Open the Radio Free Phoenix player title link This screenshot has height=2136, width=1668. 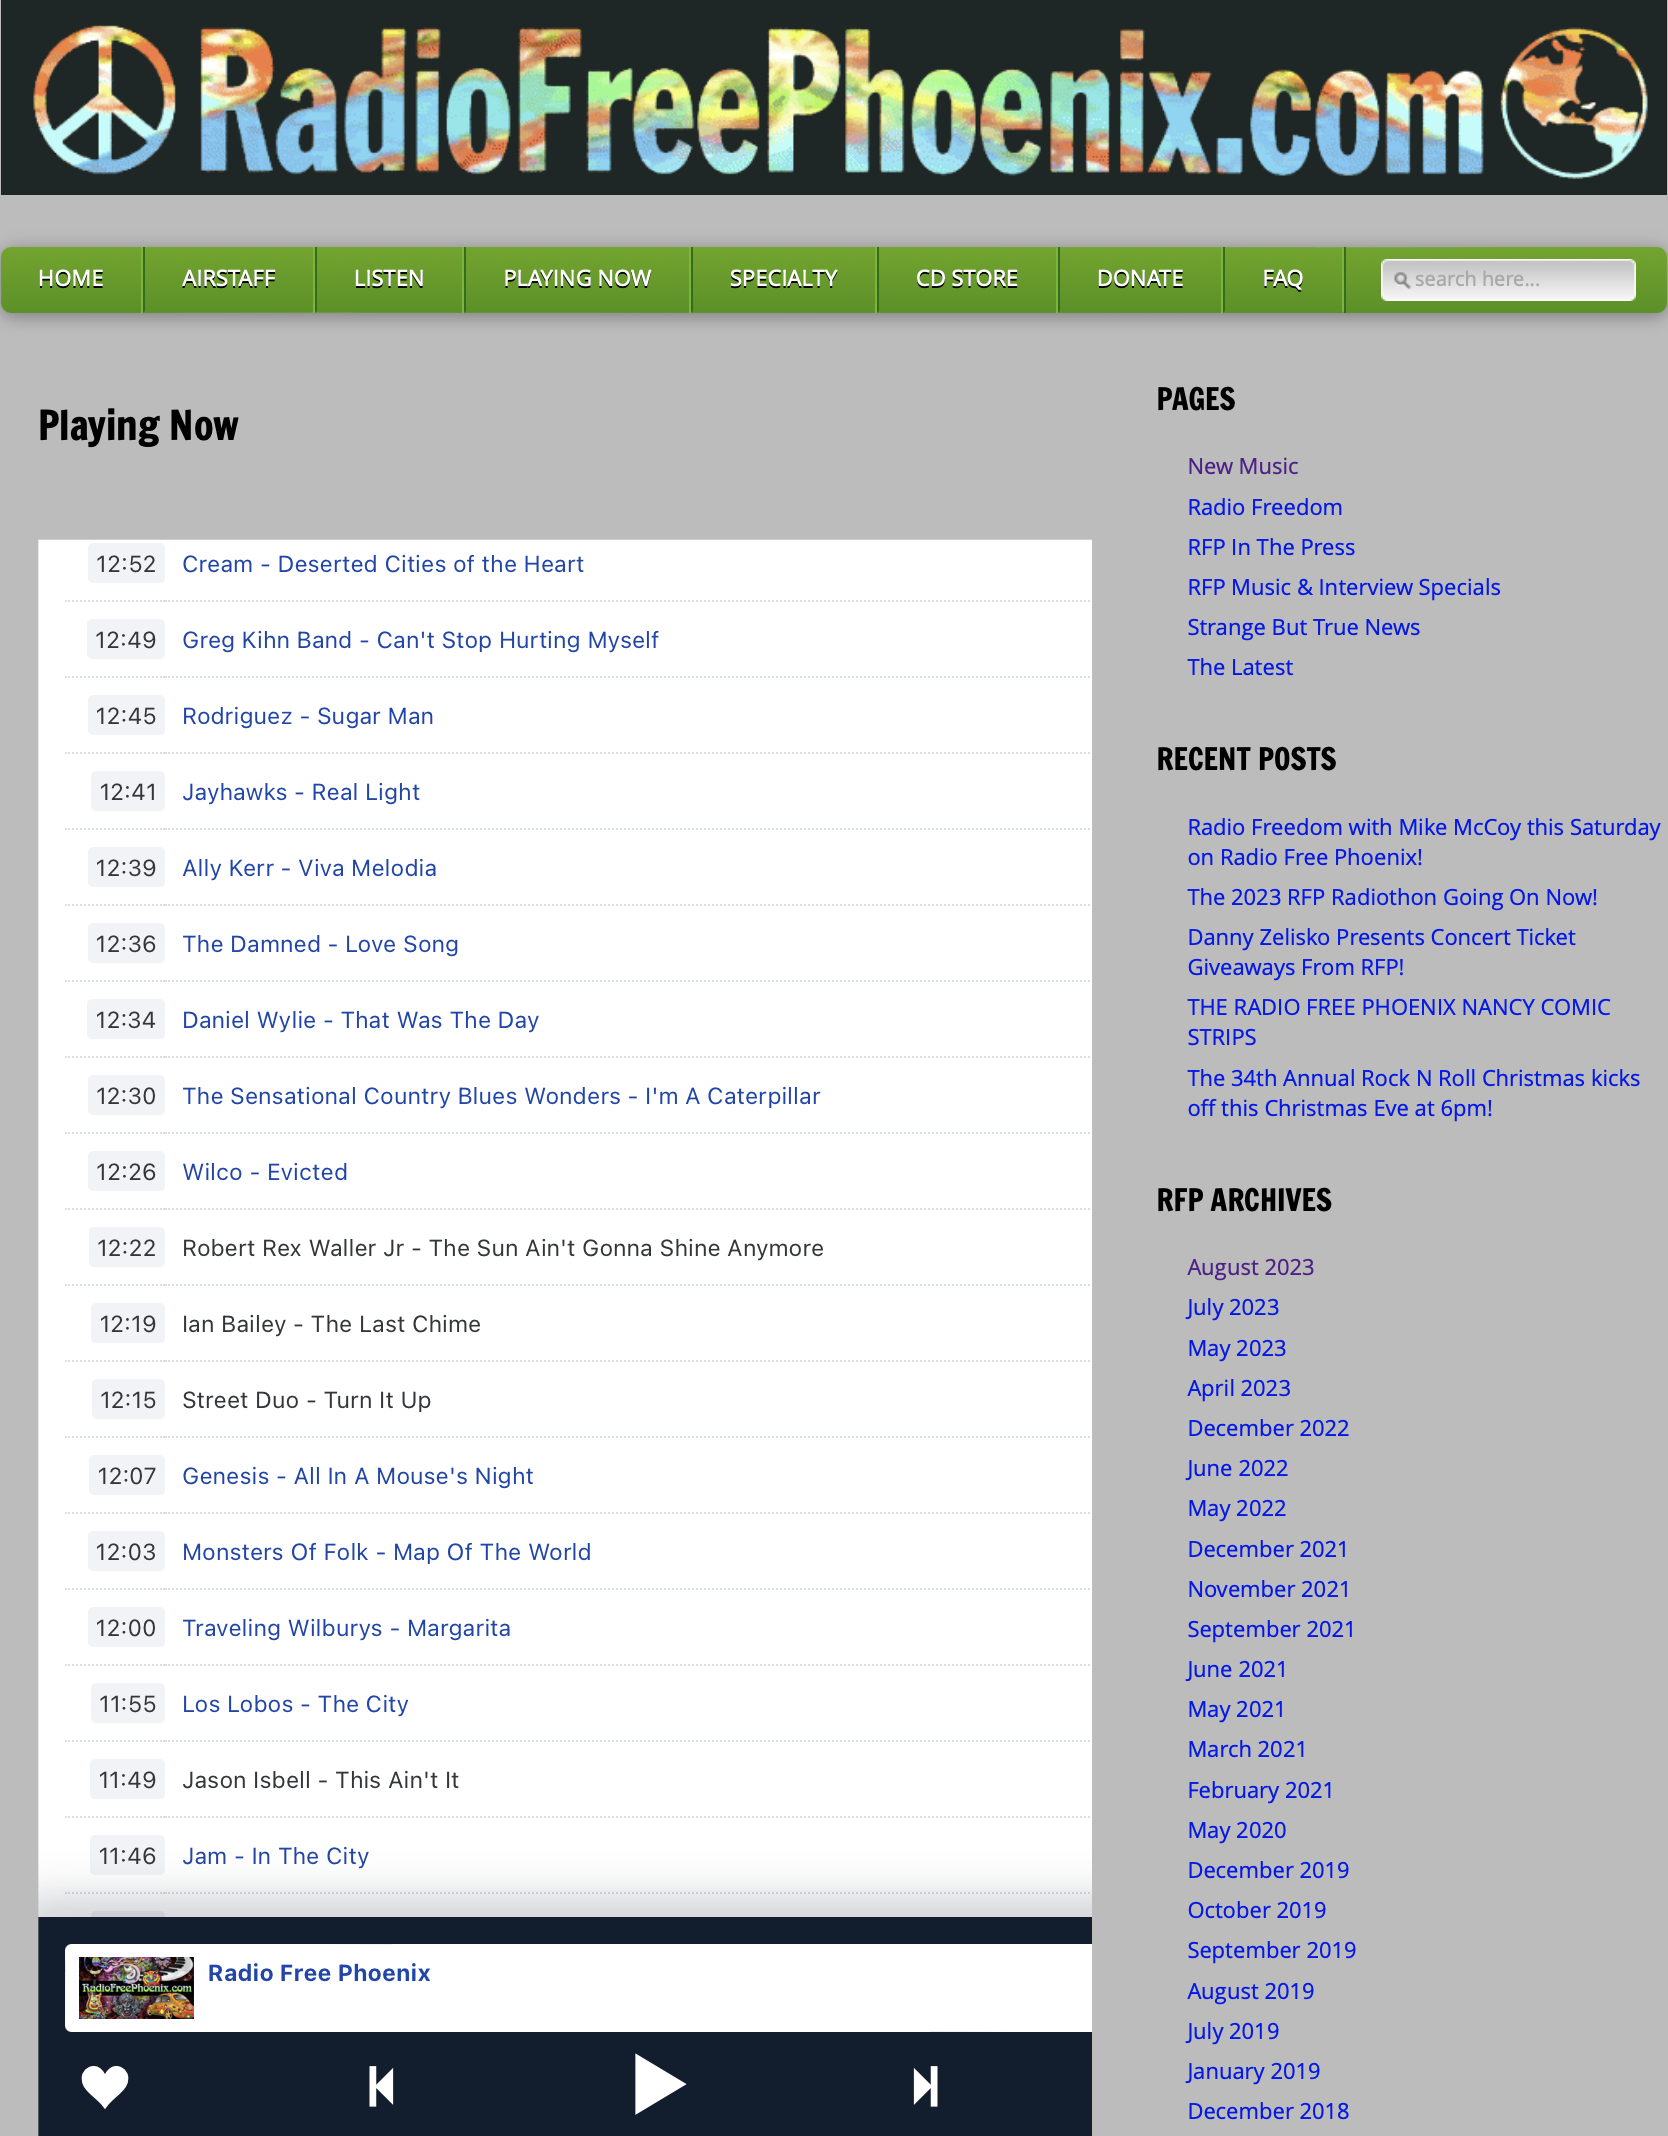pos(319,1973)
